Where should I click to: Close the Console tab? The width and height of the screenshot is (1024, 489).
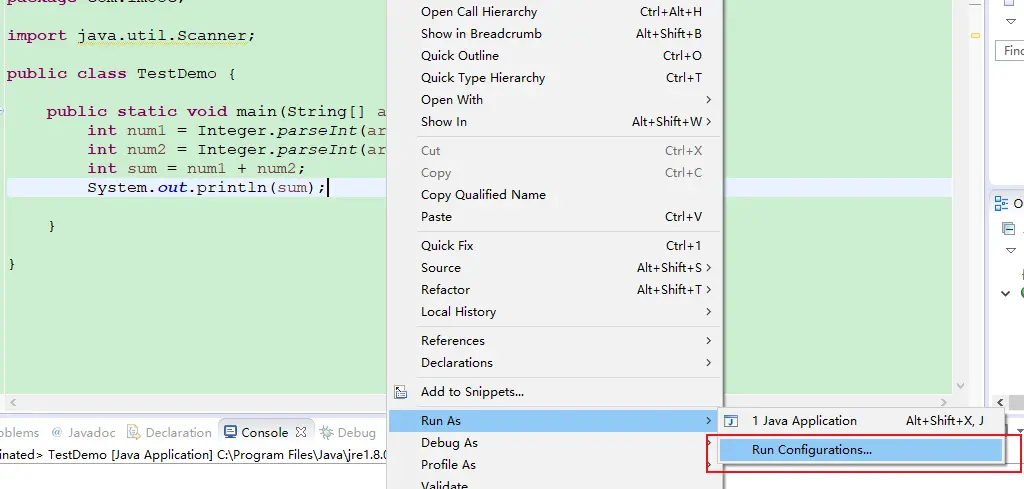pos(300,432)
